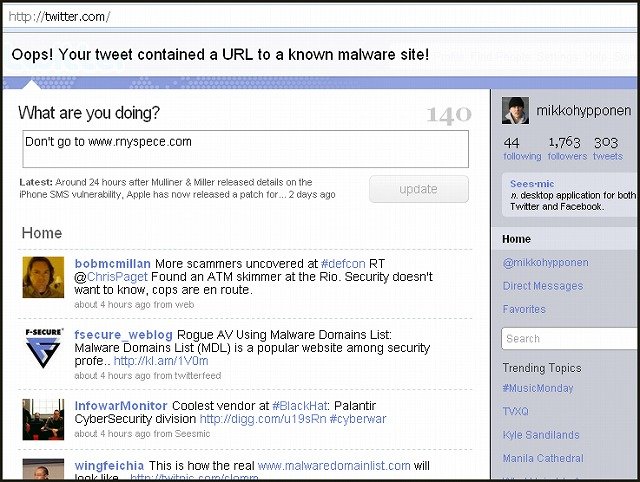Open #MusicMonday trending topic
Viewport: 640px width, 482px height.
[538, 388]
